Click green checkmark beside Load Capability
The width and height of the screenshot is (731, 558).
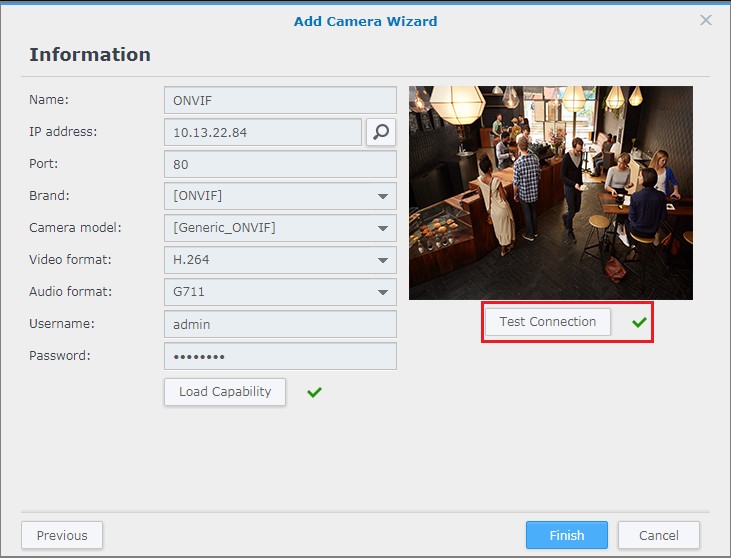pos(314,392)
